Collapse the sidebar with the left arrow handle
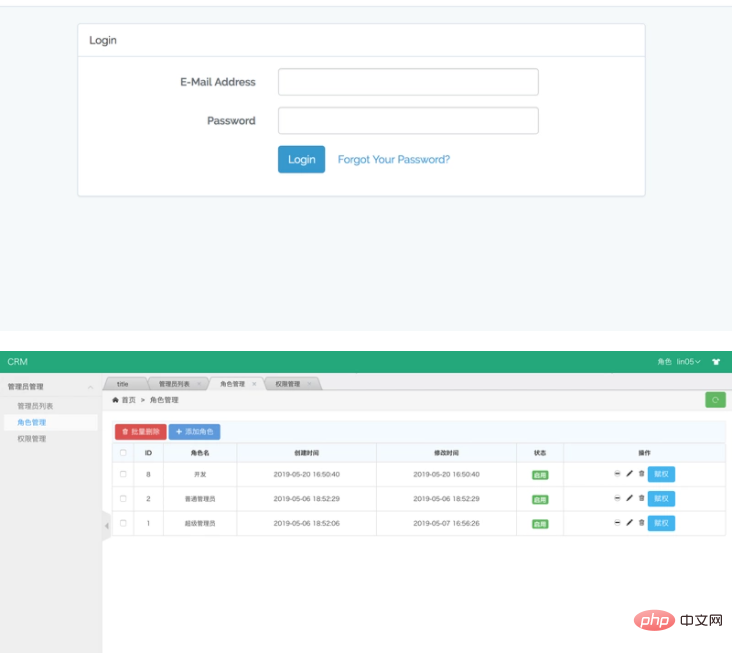The width and height of the screenshot is (733, 653). [107, 526]
